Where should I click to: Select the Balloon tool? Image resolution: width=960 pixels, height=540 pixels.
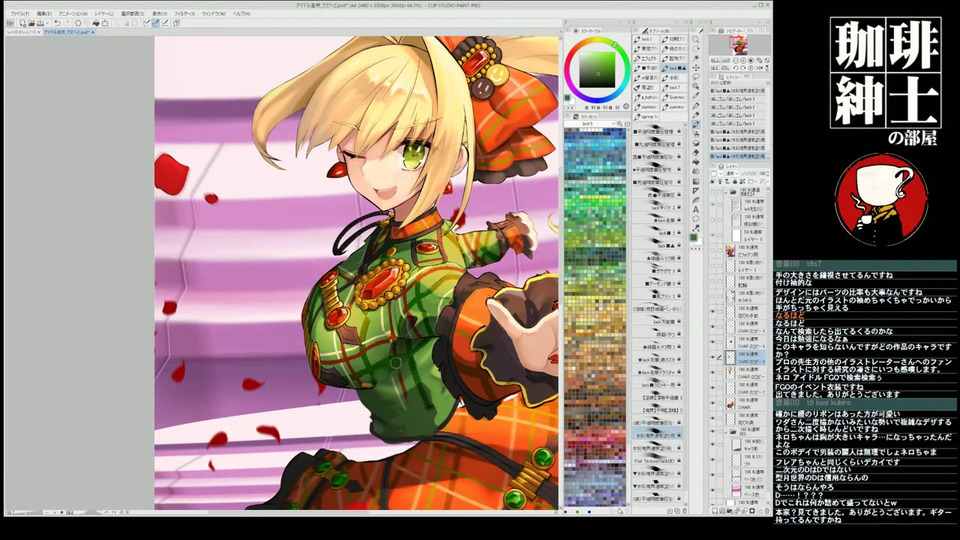pyautogui.click(x=696, y=219)
